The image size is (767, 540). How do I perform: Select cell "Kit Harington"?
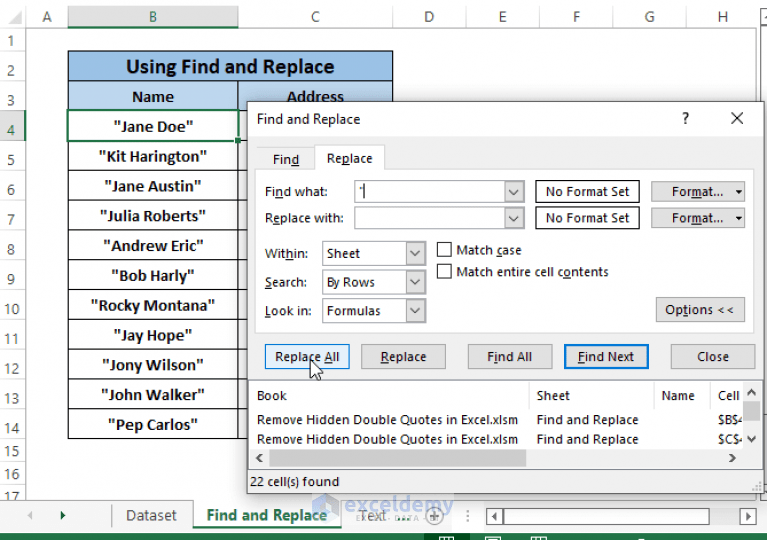[x=153, y=157]
